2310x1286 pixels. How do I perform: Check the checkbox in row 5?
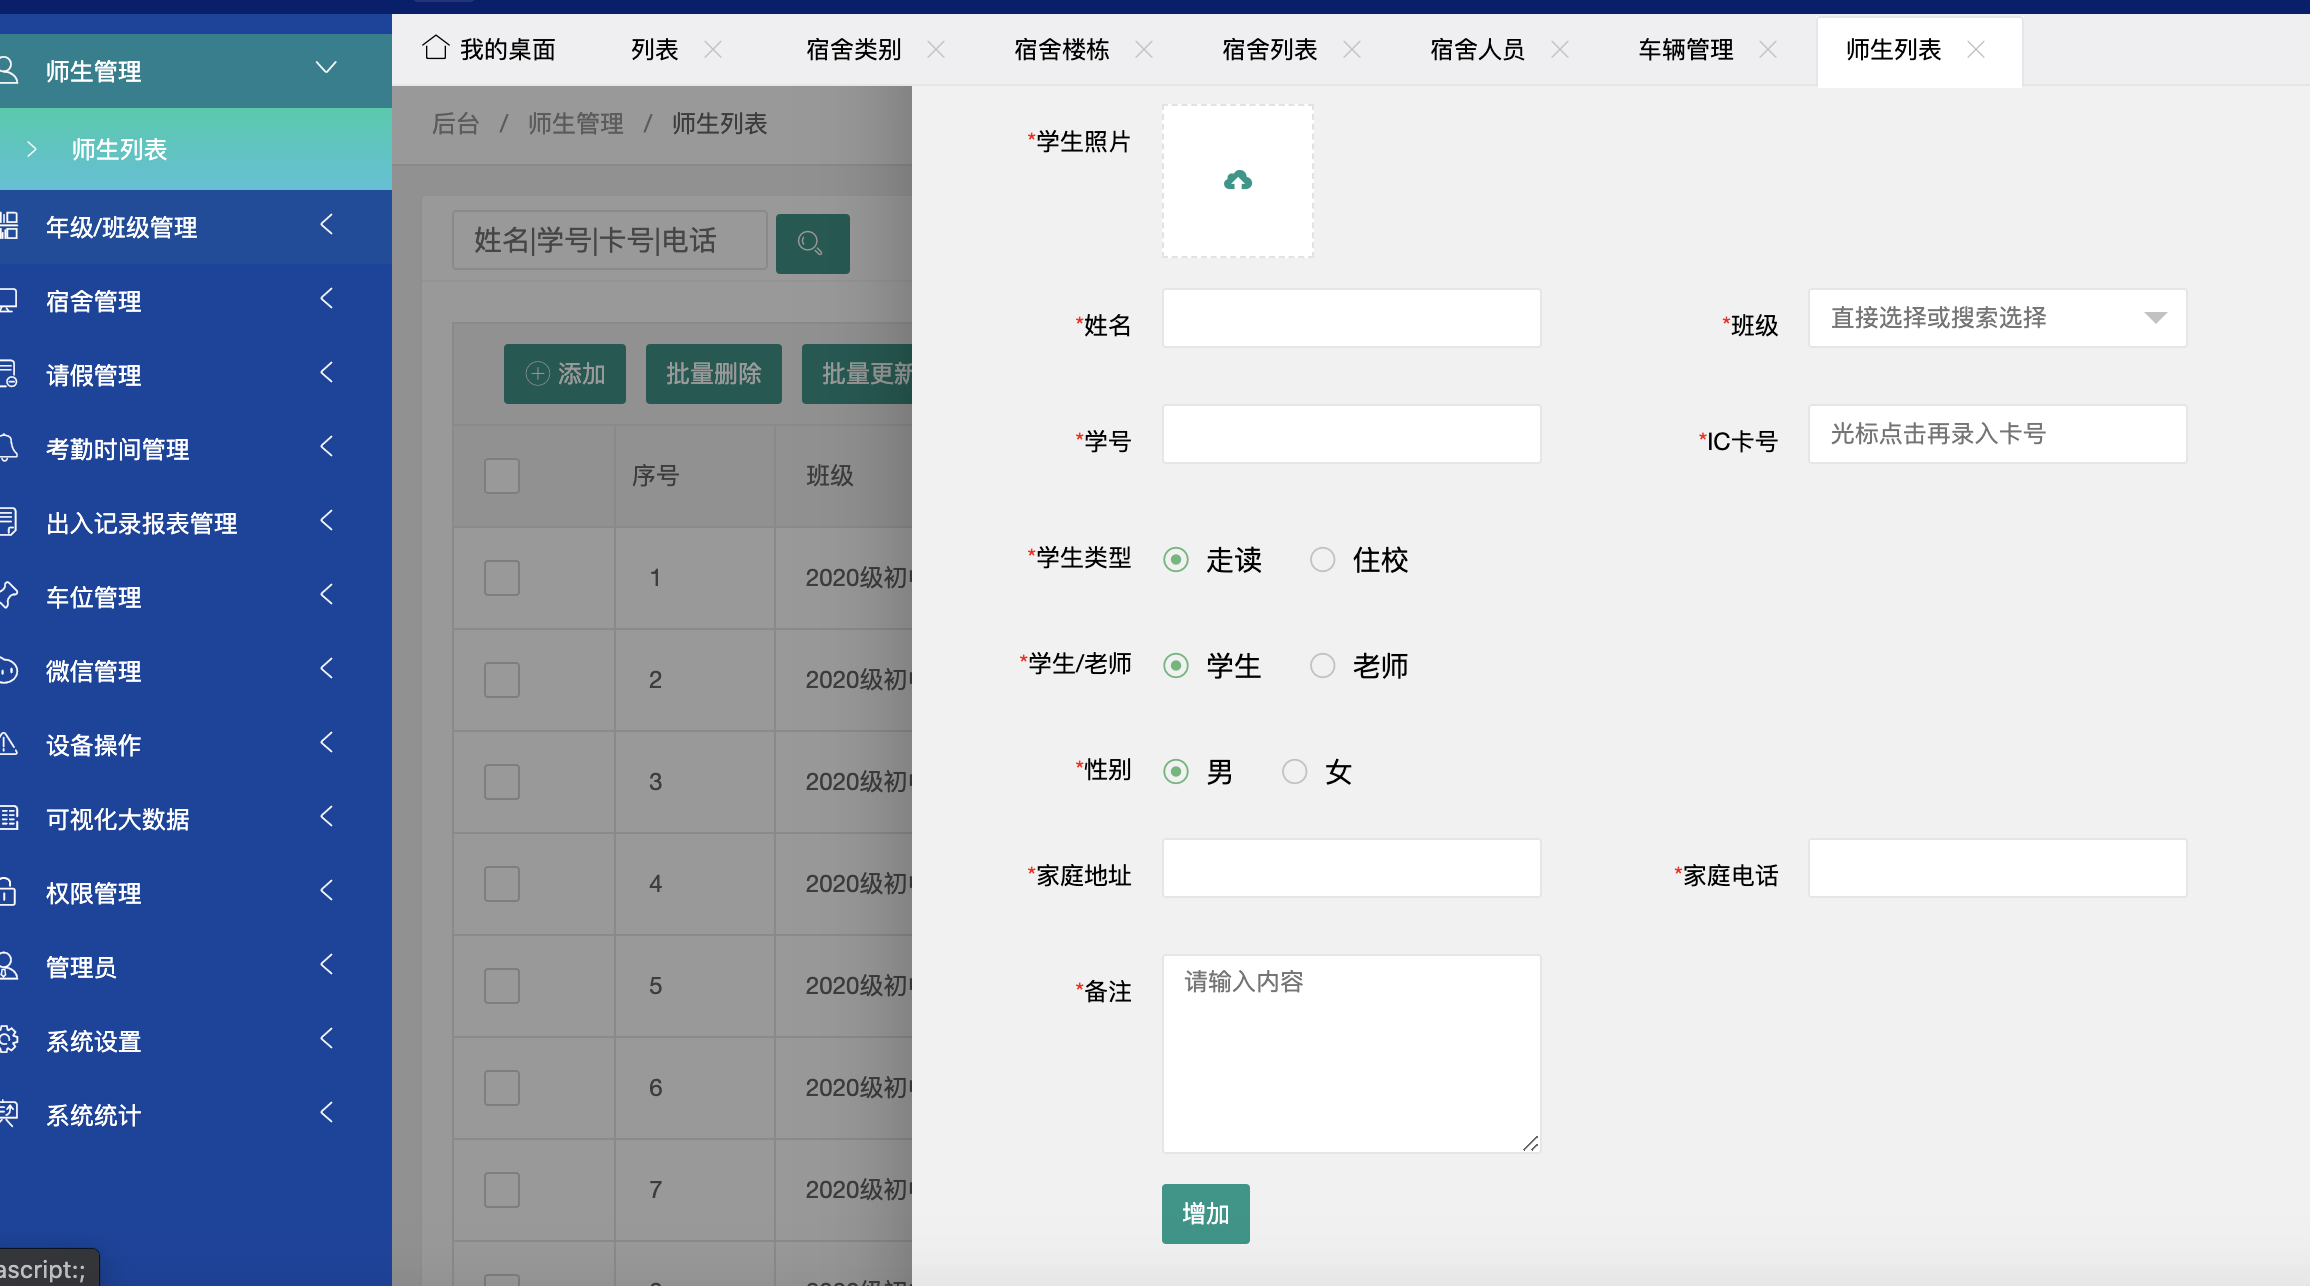pos(502,986)
